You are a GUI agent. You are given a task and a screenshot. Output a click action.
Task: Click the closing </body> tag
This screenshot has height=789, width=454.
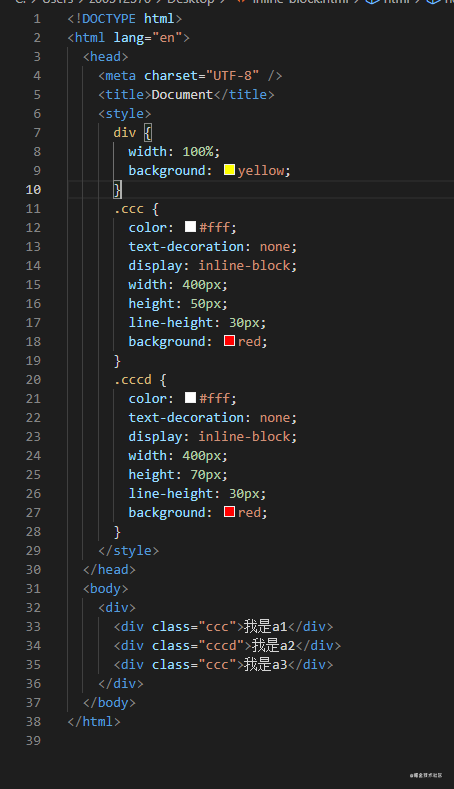pos(110,702)
